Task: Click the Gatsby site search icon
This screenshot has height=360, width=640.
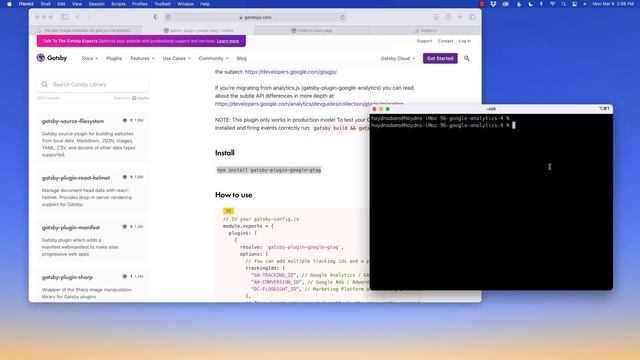Action: [x=467, y=58]
